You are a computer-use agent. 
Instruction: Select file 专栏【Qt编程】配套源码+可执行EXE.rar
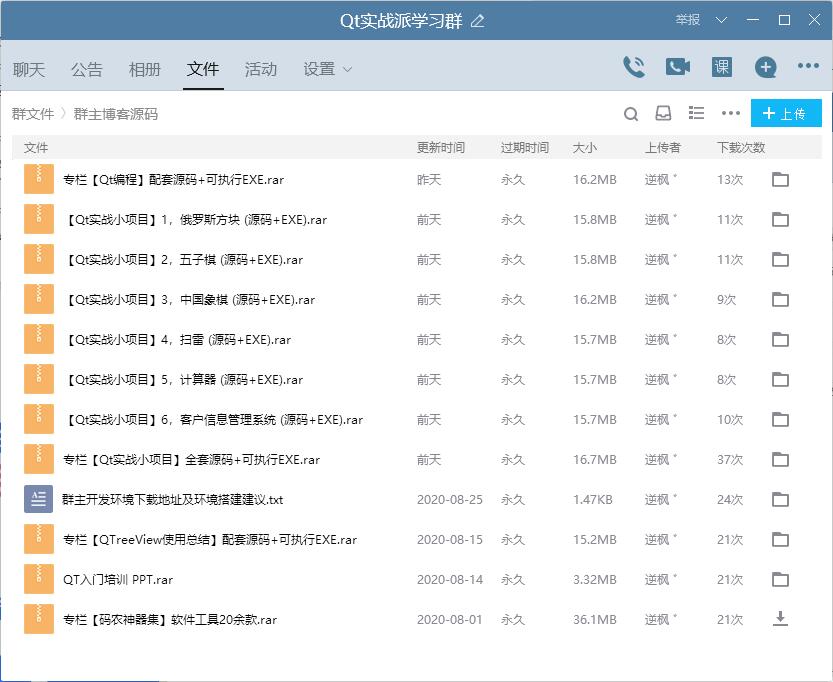[173, 180]
